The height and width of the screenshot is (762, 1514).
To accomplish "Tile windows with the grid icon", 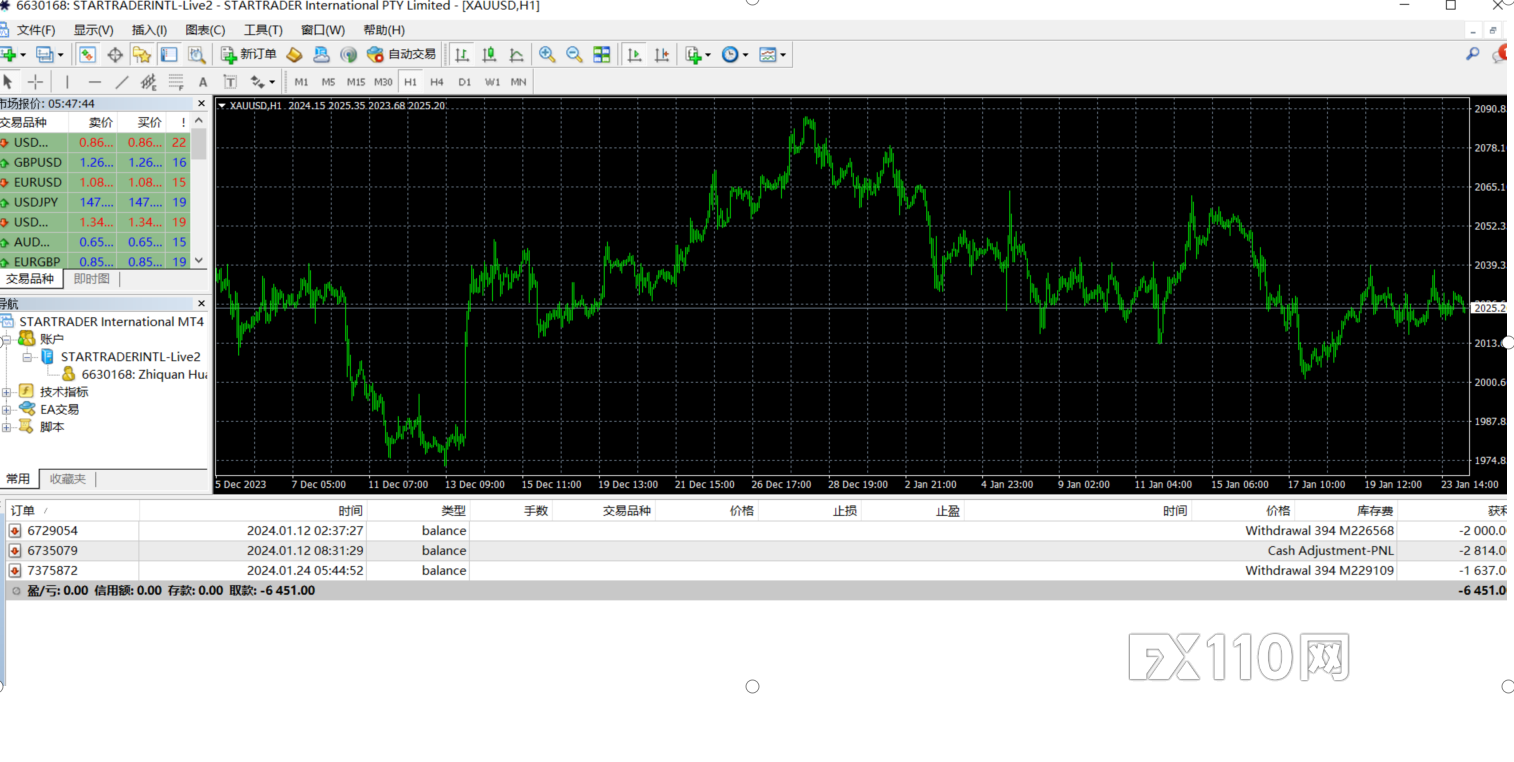I will [602, 54].
